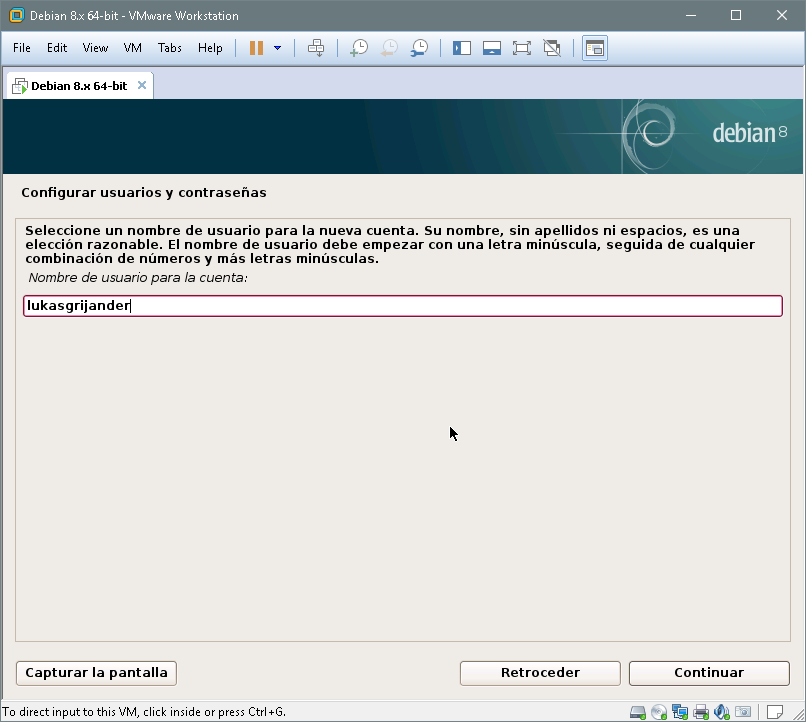Click the Retroceder button
The width and height of the screenshot is (806, 722).
540,673
